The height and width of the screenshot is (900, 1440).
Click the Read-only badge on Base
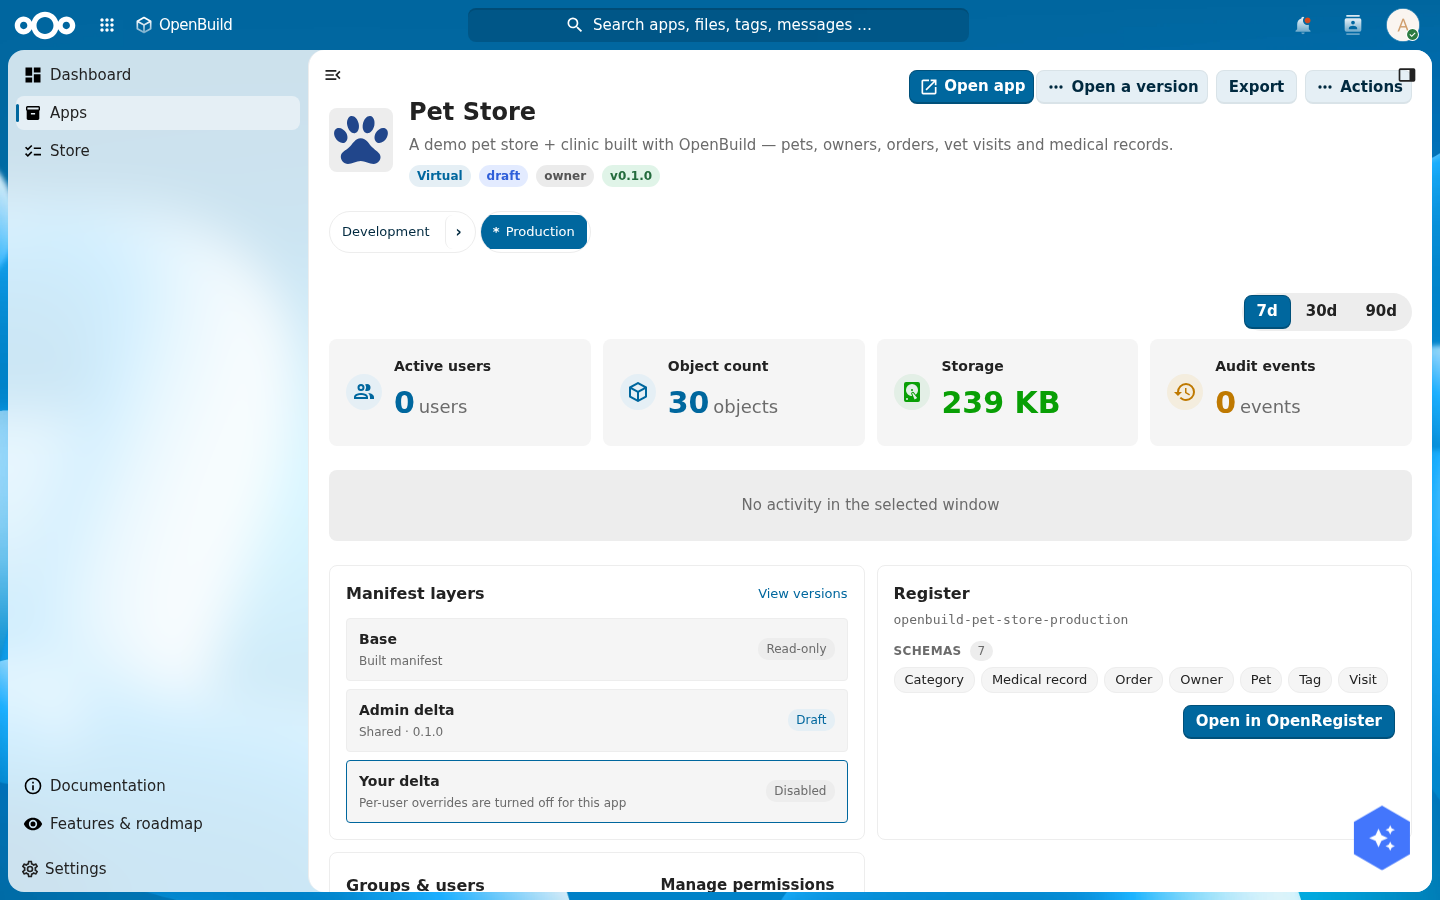(x=796, y=649)
